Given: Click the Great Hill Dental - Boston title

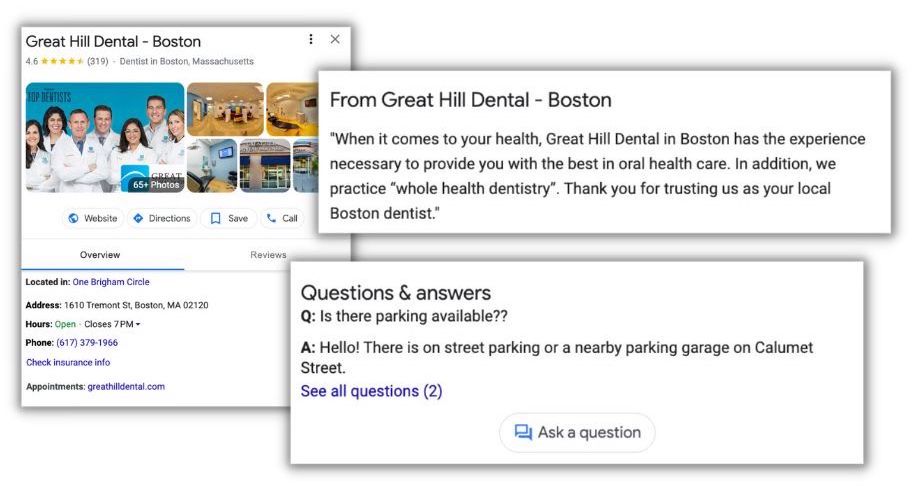Looking at the screenshot, I should point(113,42).
